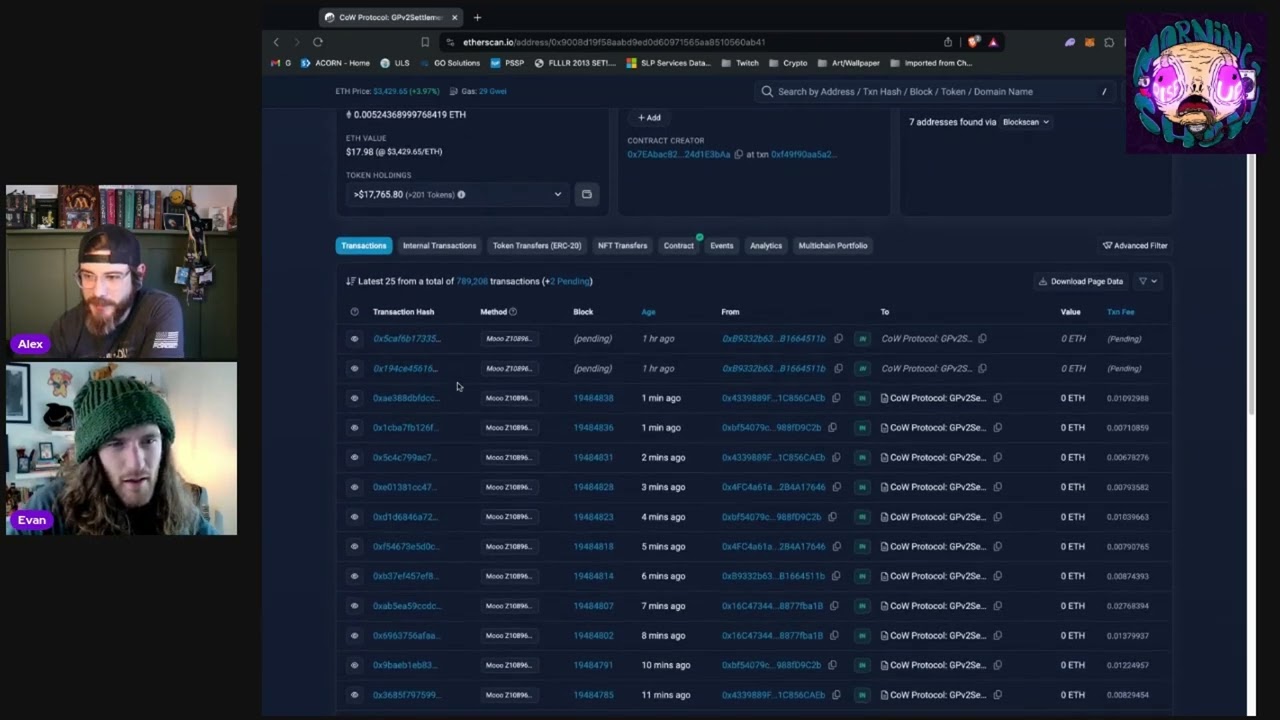Open the 2 Pending transactions link
Image resolution: width=1280 pixels, height=720 pixels.
pyautogui.click(x=570, y=282)
